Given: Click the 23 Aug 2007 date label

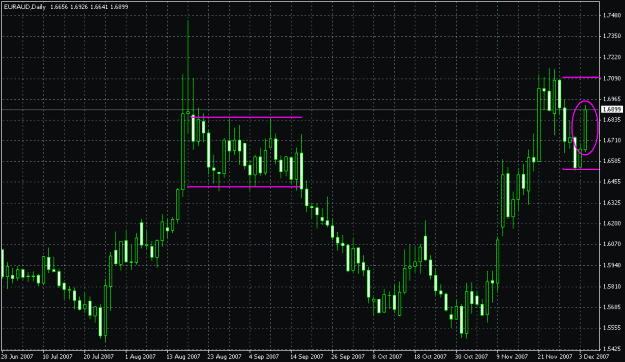Looking at the screenshot, I should (224, 356).
